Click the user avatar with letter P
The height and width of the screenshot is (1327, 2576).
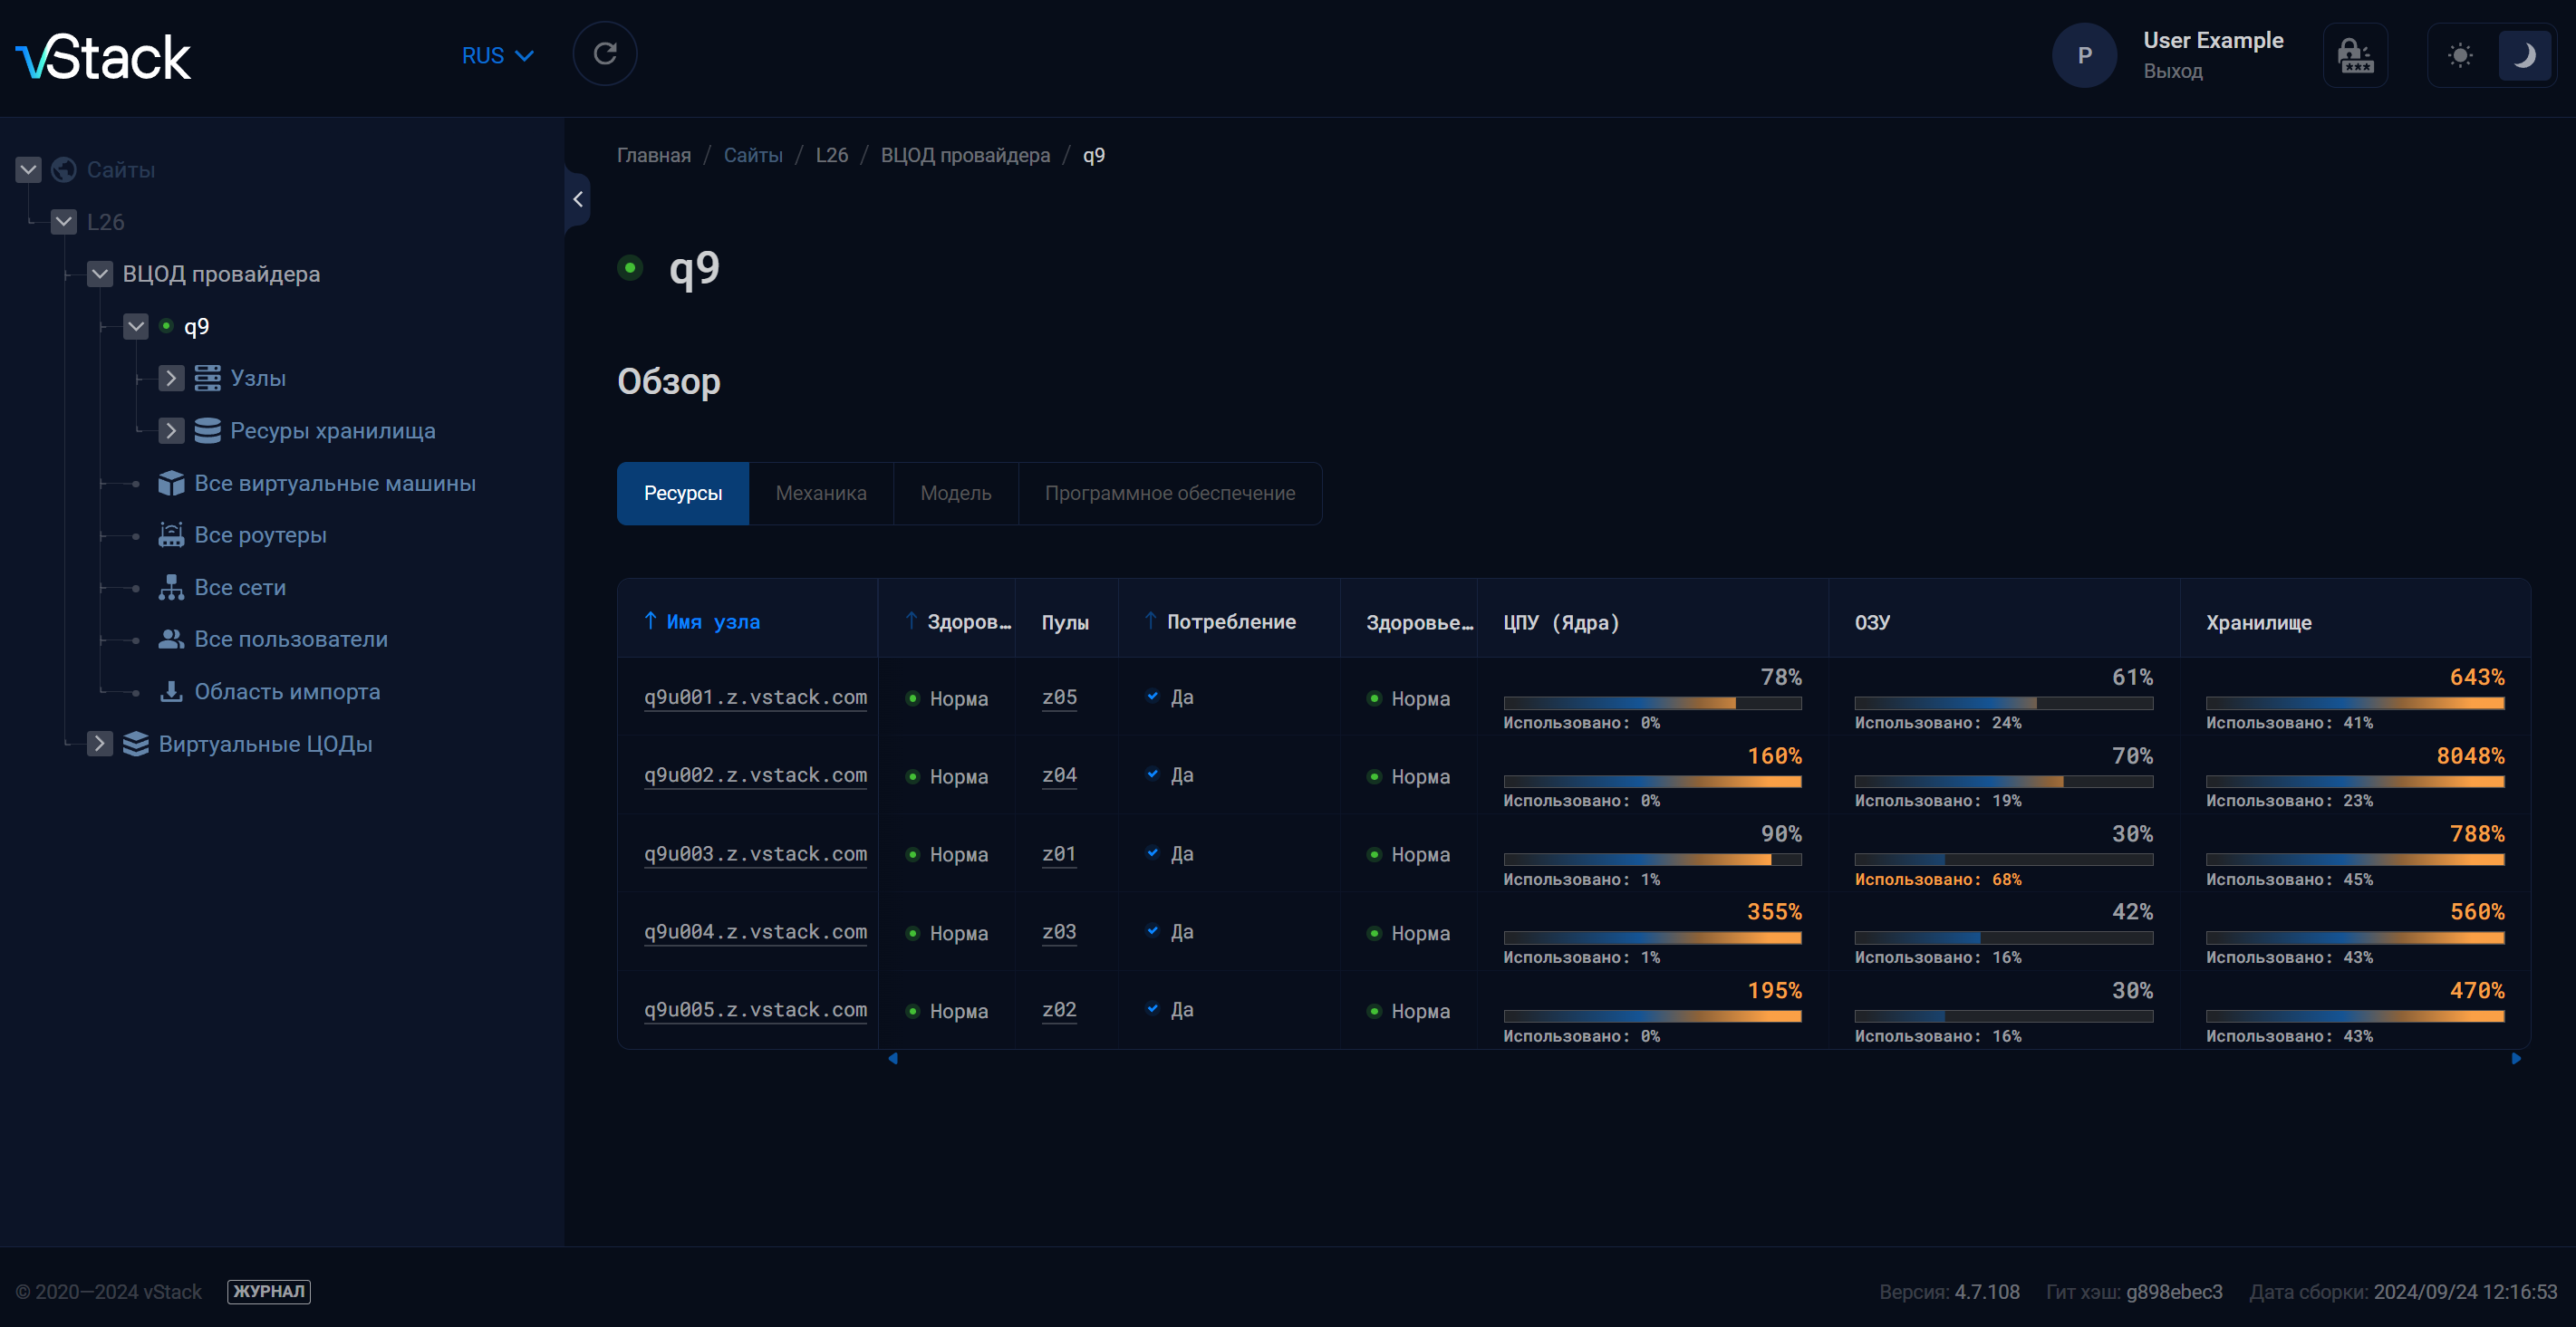pos(2084,55)
